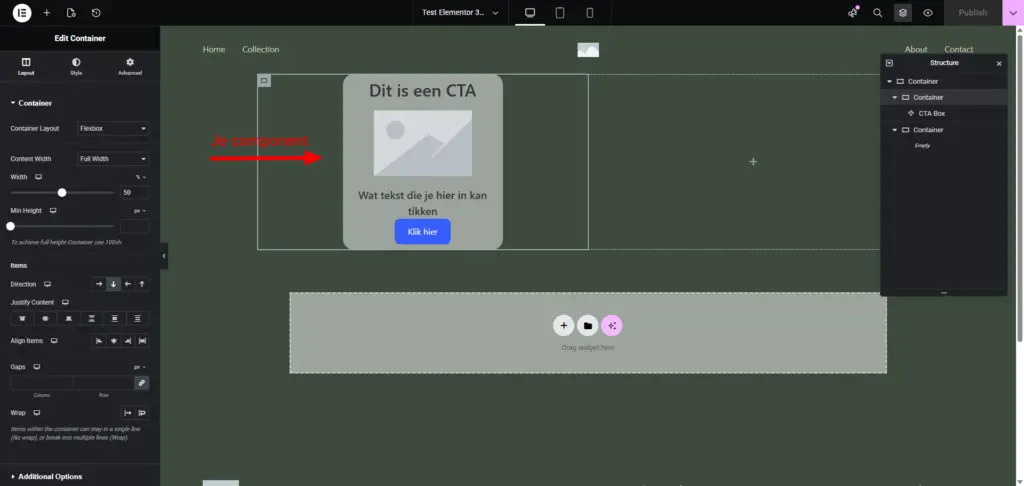Choose Justify Content center option
Image resolution: width=1024 pixels, height=486 pixels.
pos(45,319)
